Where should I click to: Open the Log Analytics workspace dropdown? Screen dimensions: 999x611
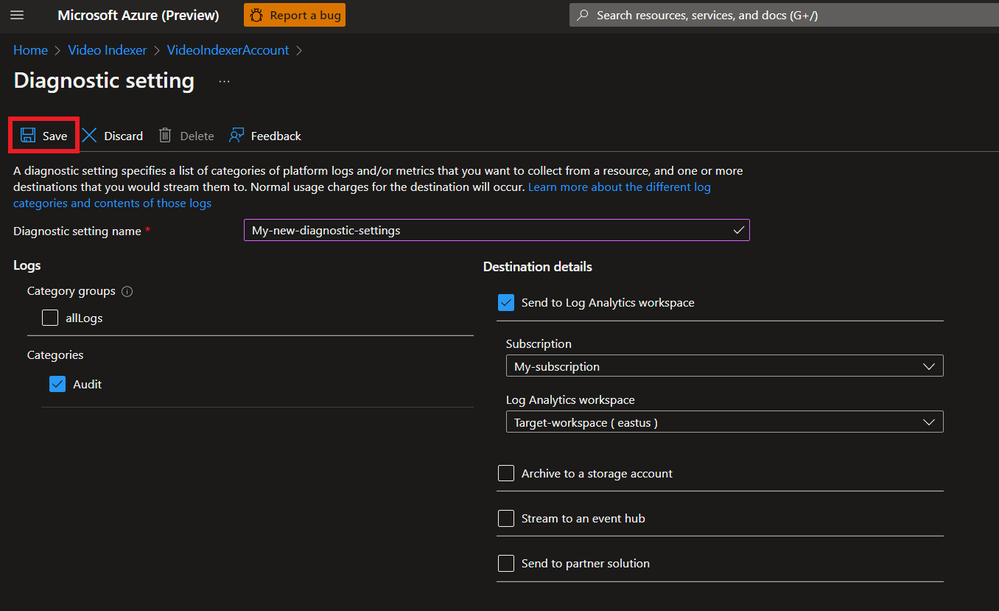[724, 422]
